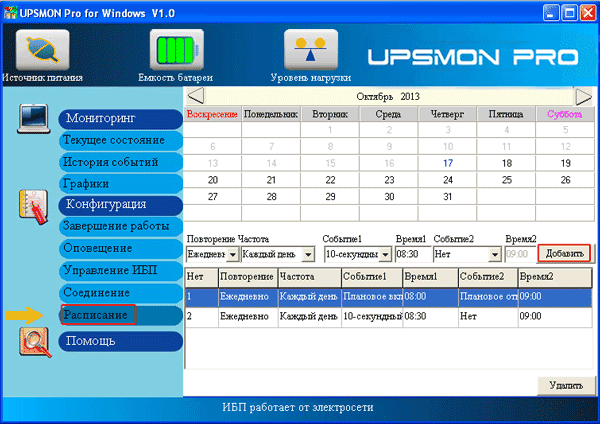Click '10-секундный' cell in row 2

(x=372, y=317)
